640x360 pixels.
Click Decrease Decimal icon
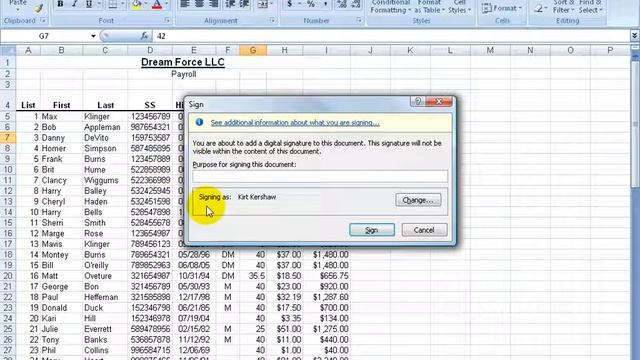tap(356, 4)
